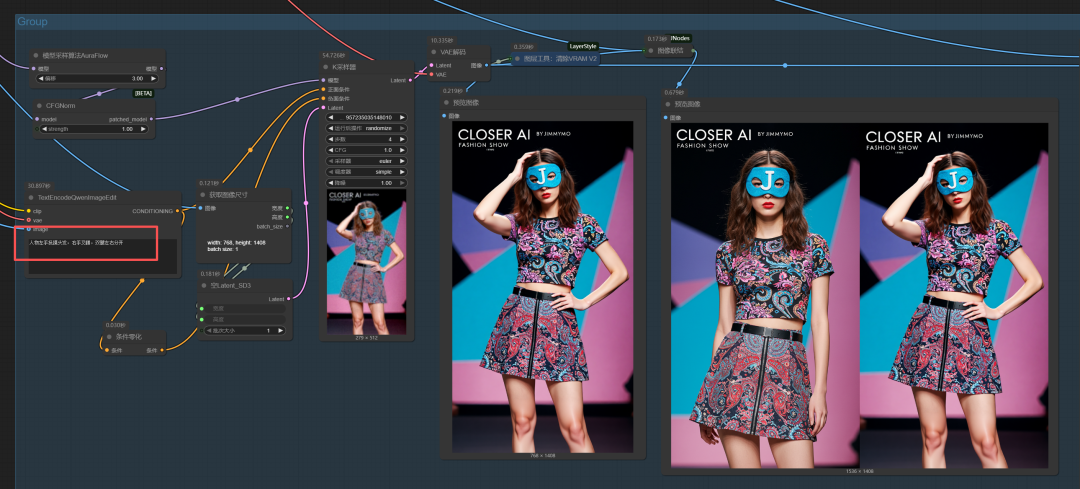Click the 正面条件 input port on K采样器

point(323,90)
